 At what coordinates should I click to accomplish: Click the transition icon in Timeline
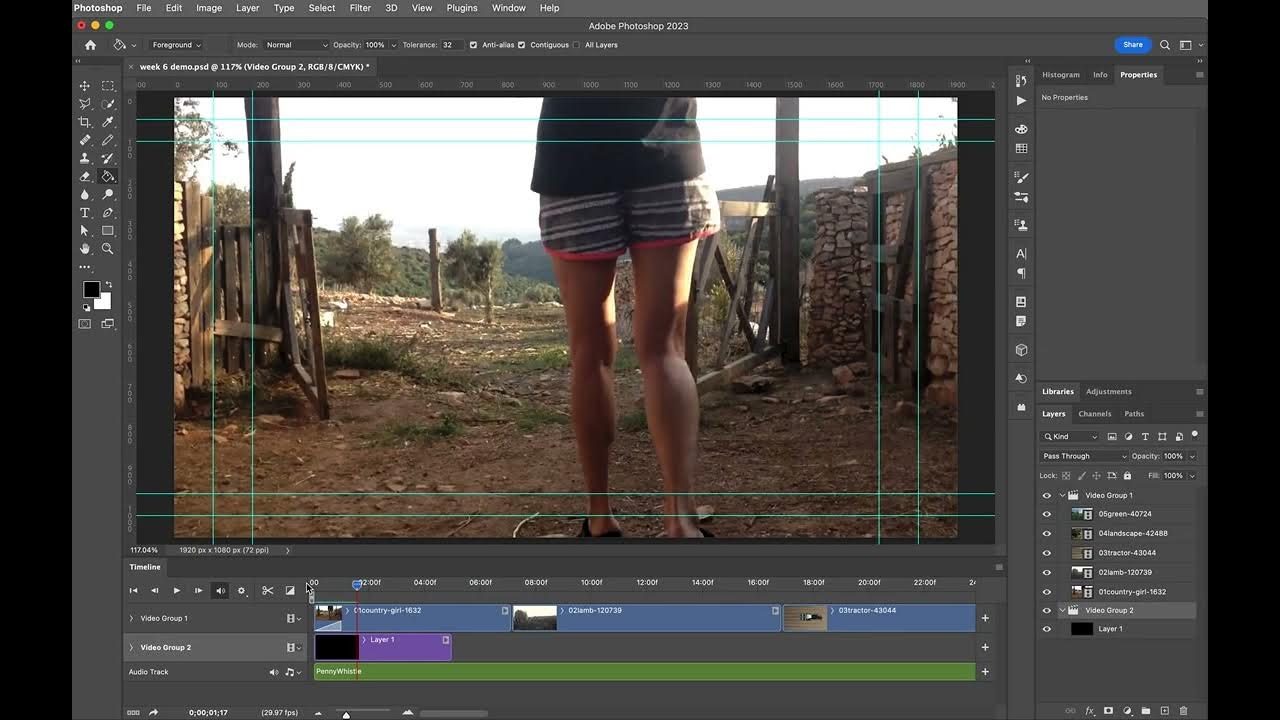click(x=290, y=590)
